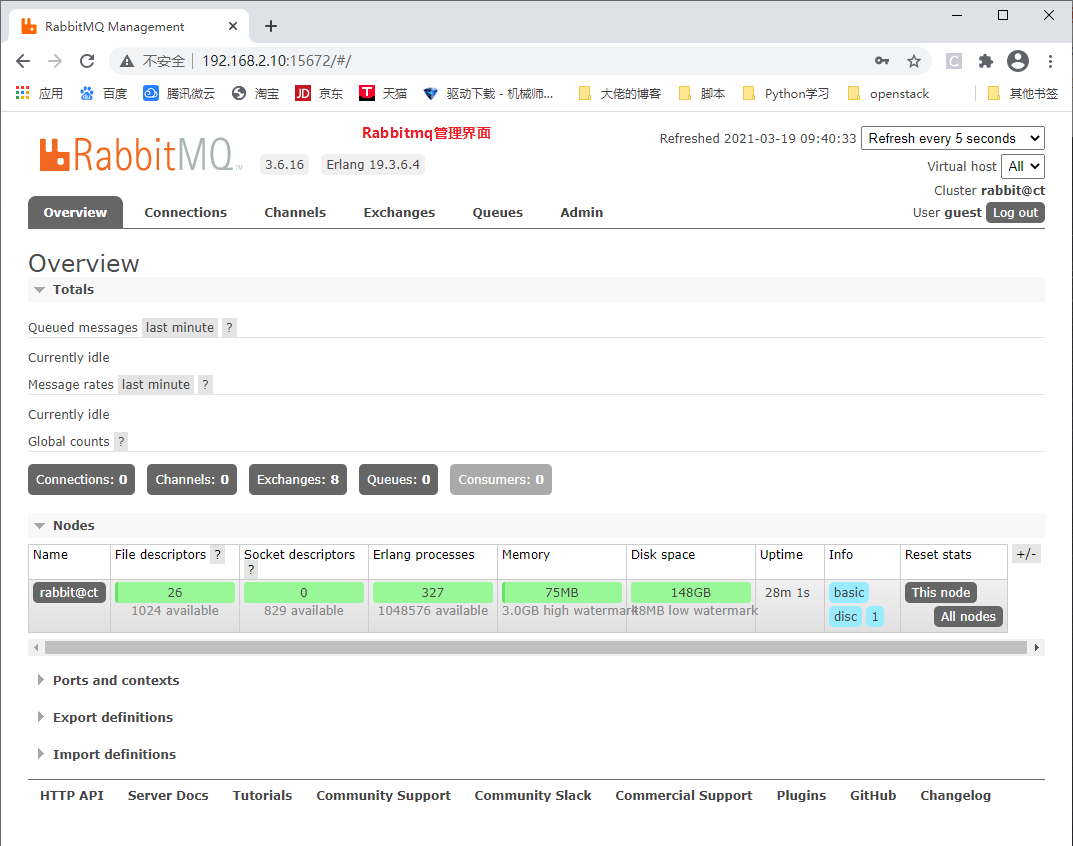Open the 淘宝 bookmark

tap(255, 93)
